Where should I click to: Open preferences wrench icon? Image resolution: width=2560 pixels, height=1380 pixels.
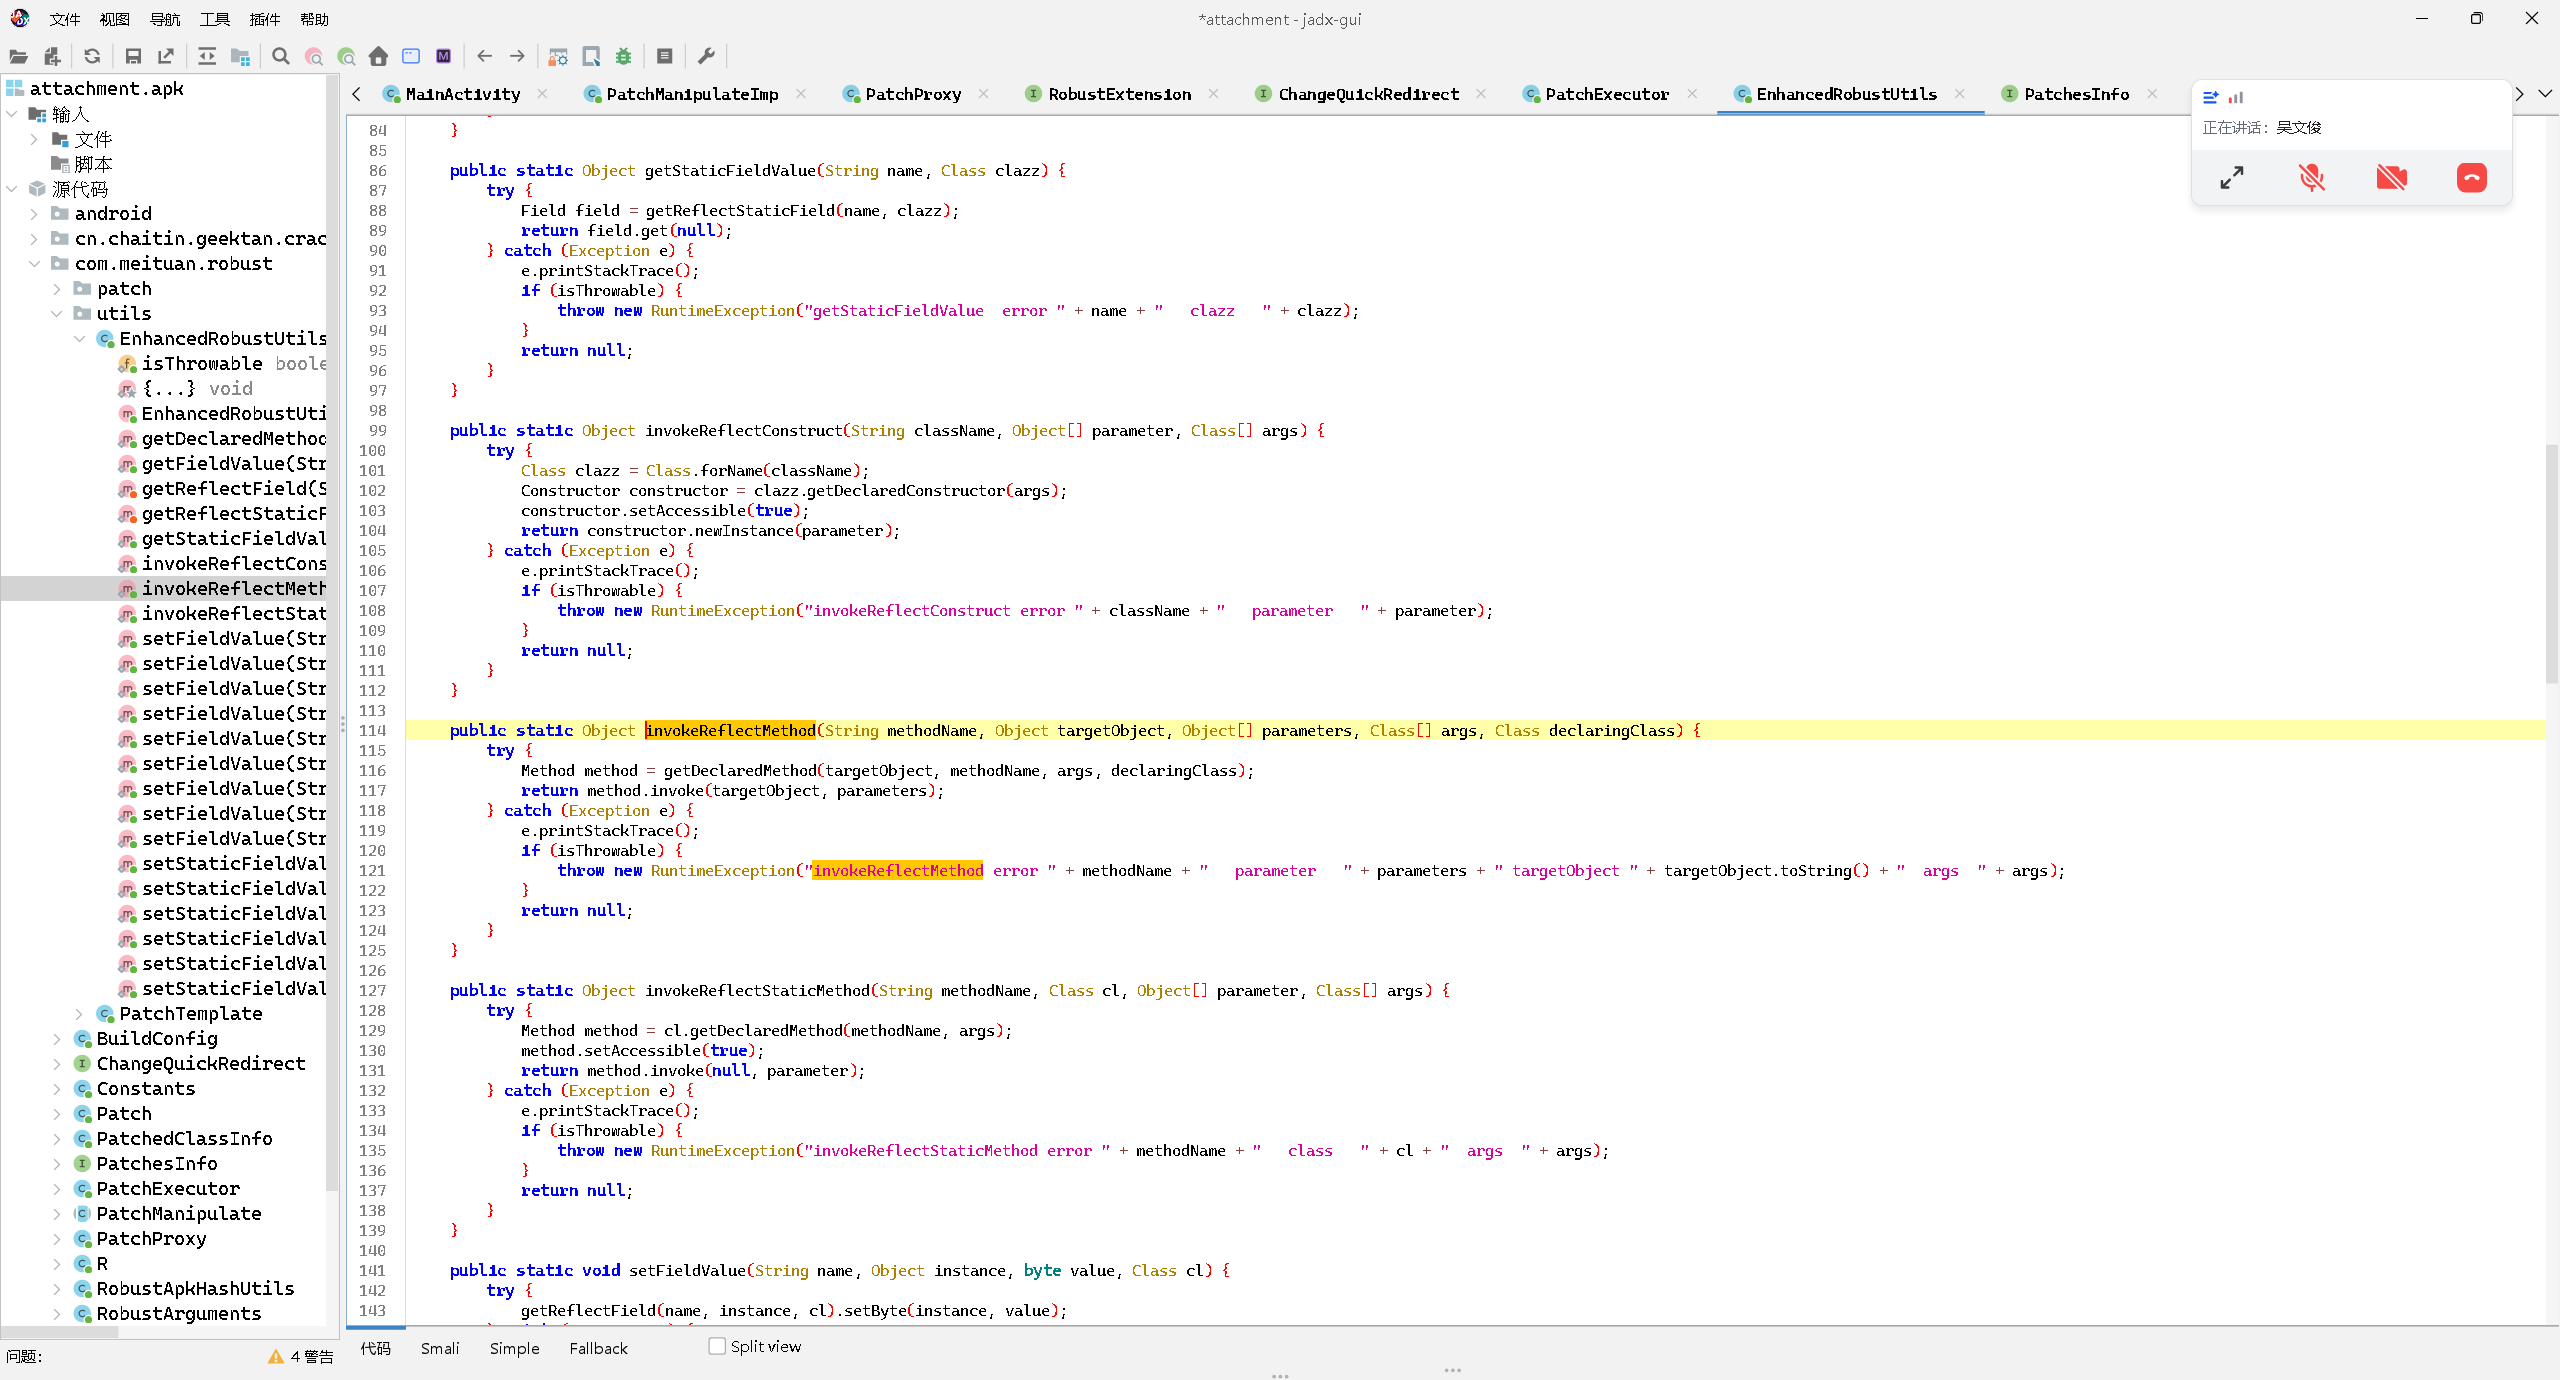tap(706, 57)
